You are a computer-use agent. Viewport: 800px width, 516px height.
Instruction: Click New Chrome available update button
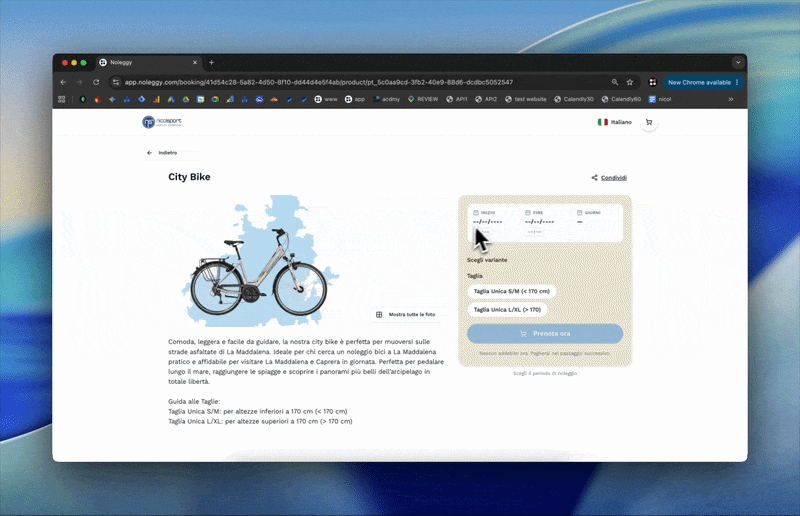click(703, 82)
